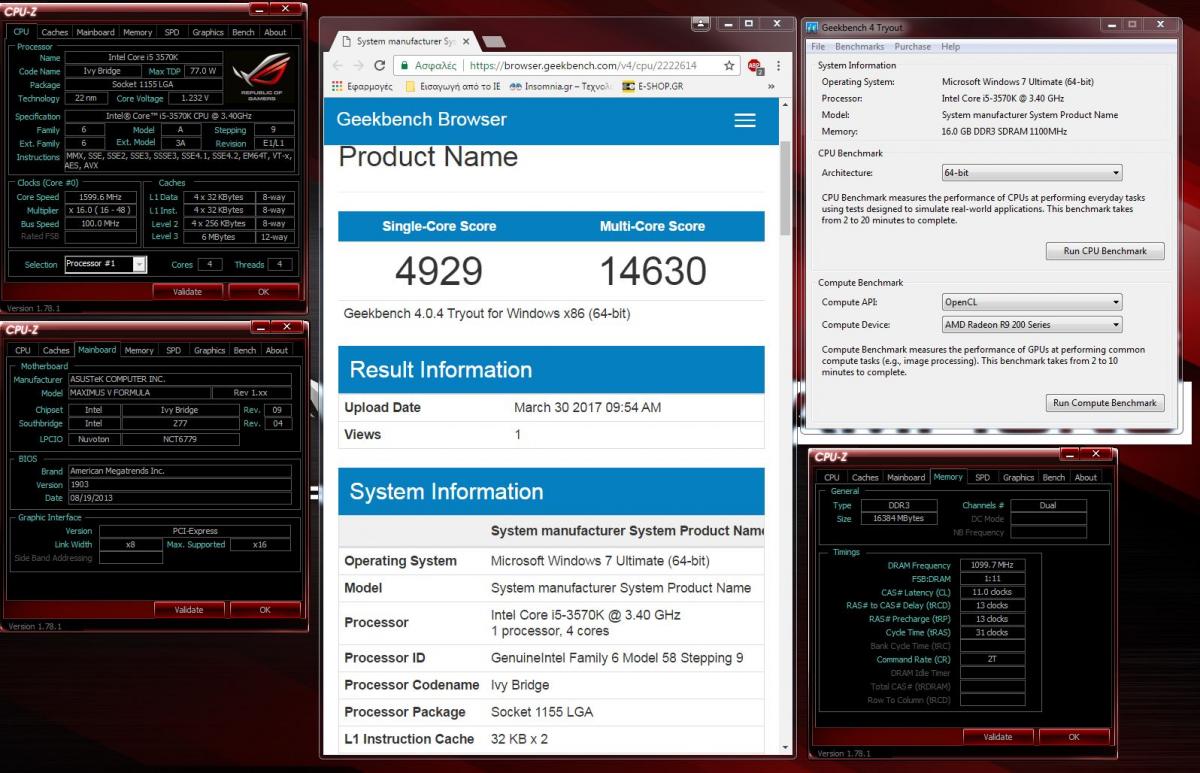The height and width of the screenshot is (773, 1200).
Task: Open the Purchase menu in Geekbench 4
Action: tap(912, 46)
